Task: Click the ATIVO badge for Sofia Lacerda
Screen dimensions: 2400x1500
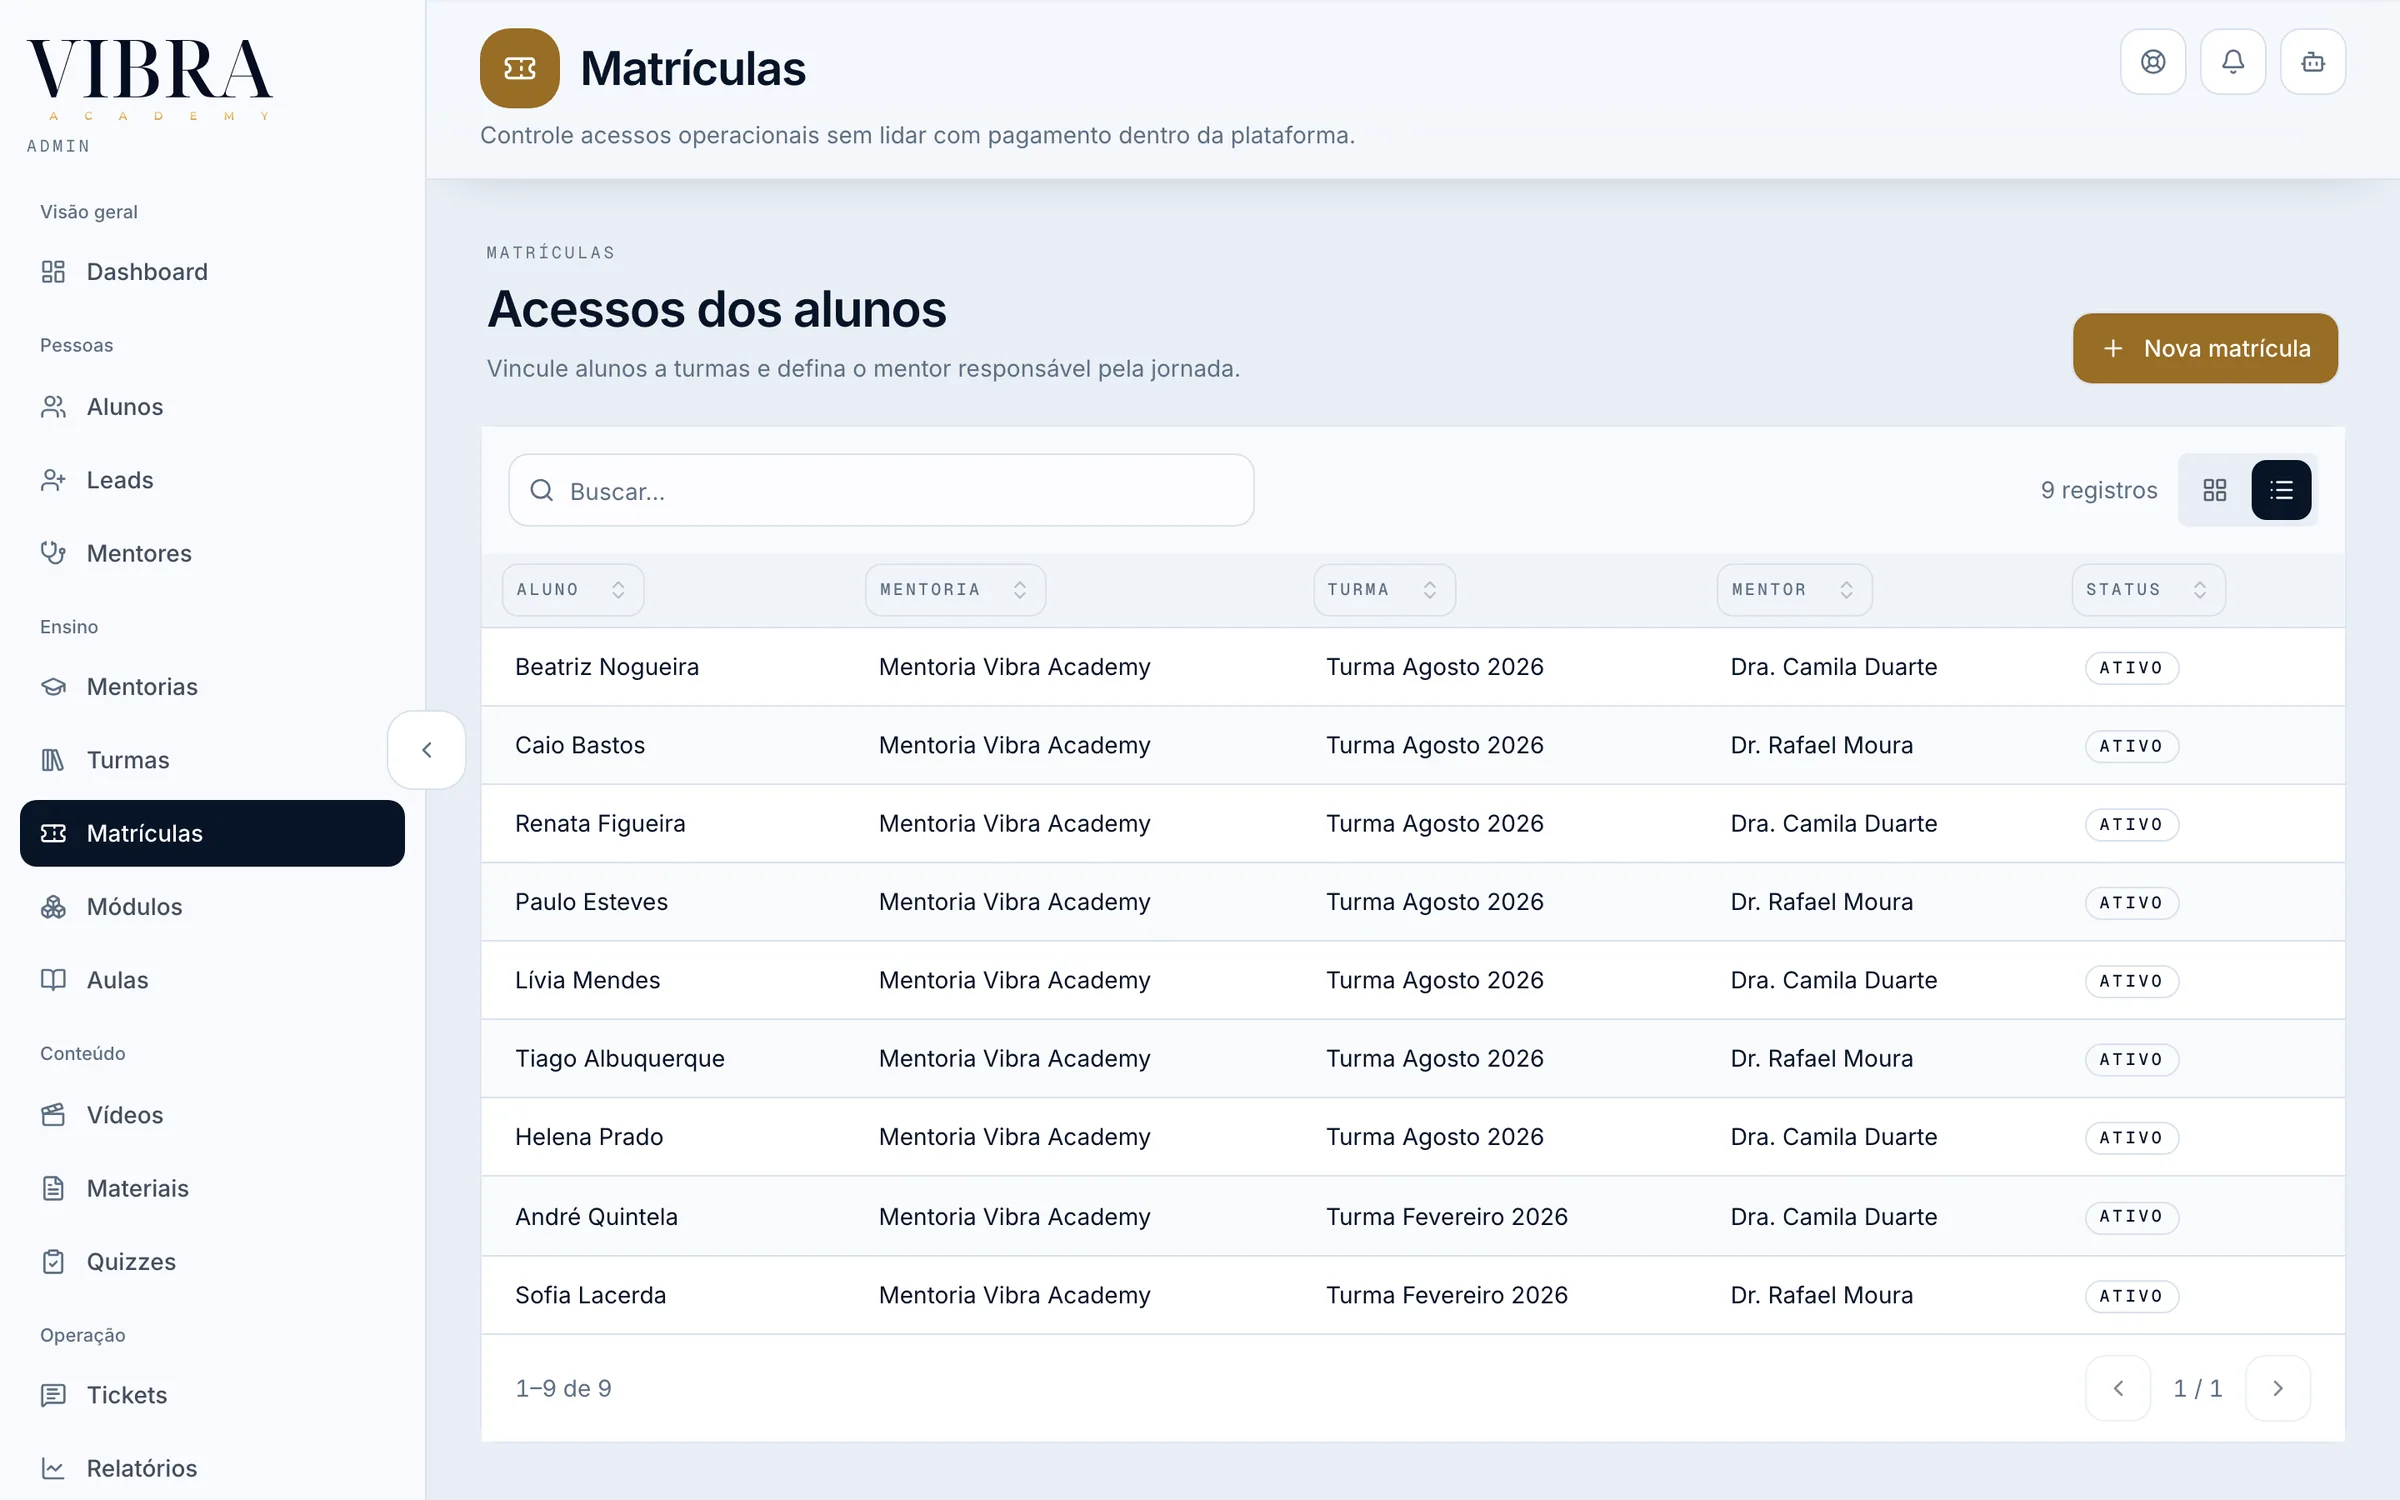Action: pos(2131,1296)
